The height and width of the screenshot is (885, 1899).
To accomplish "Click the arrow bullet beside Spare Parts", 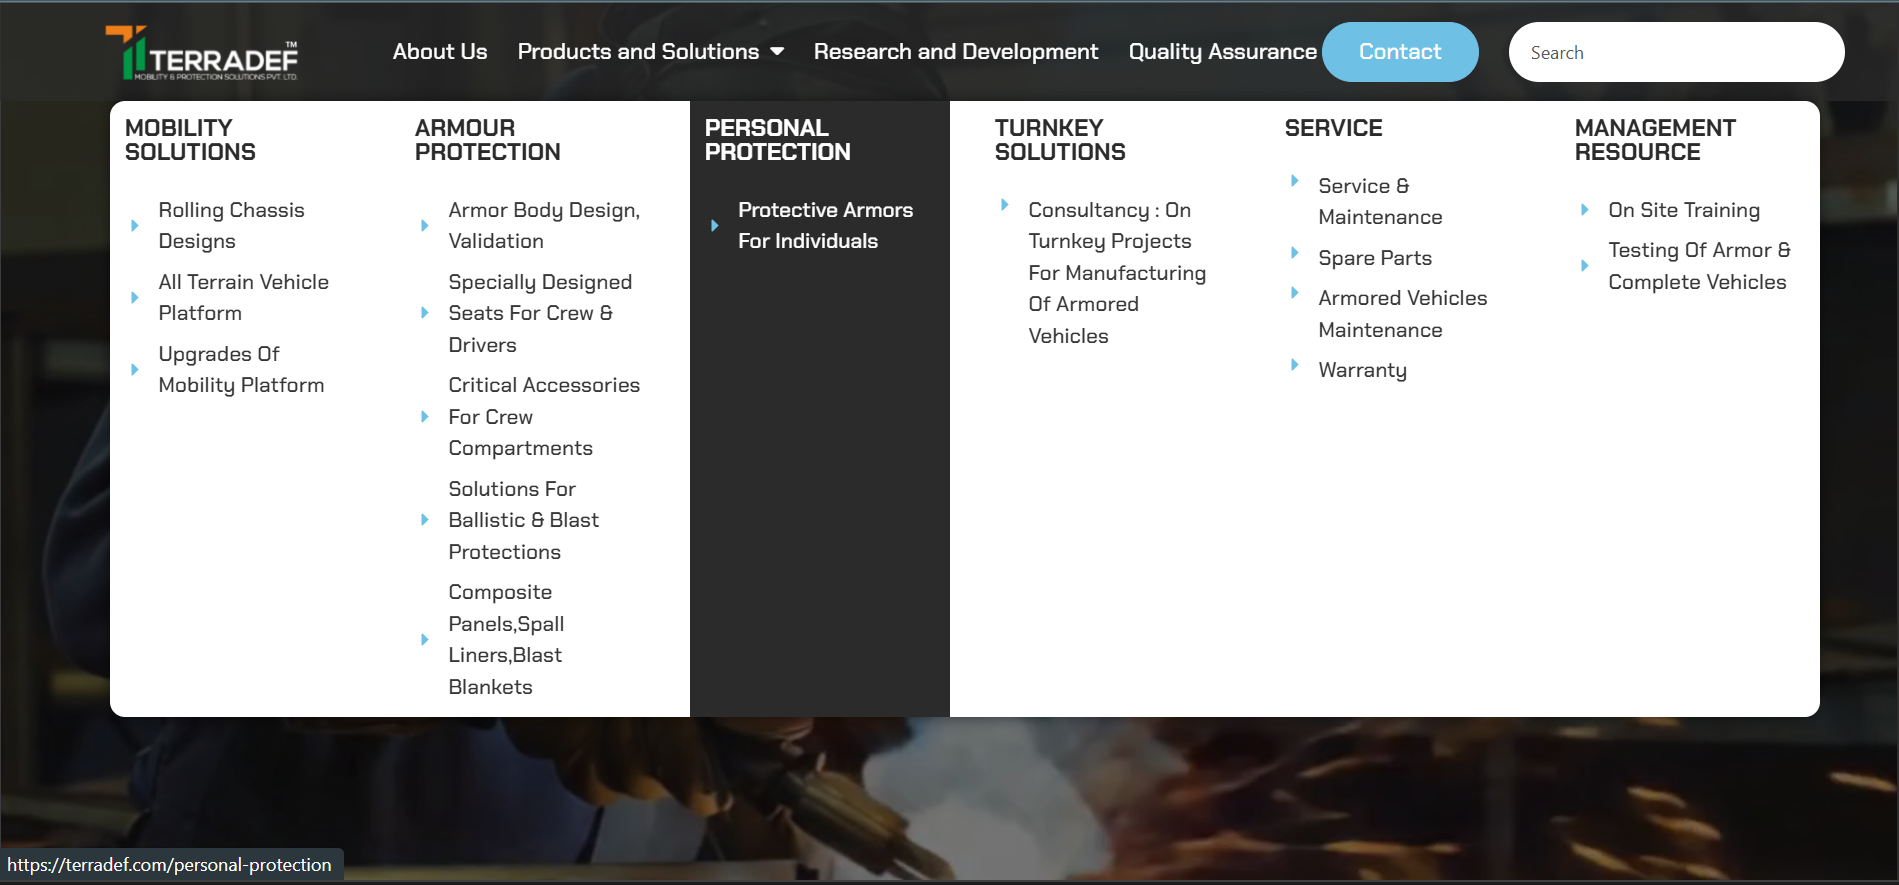I will coord(1295,253).
